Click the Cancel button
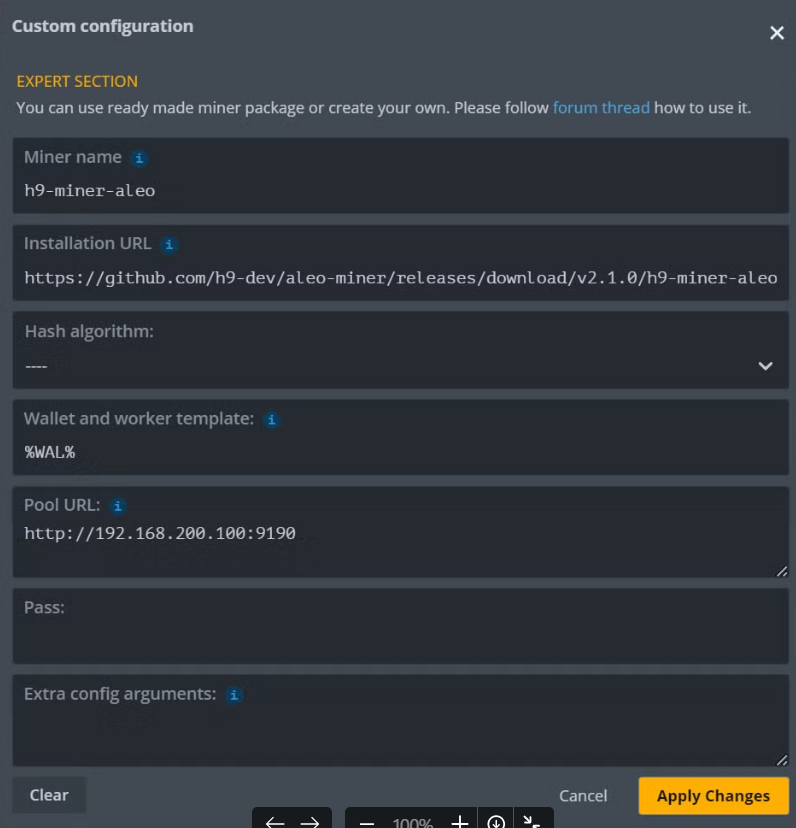The image size is (796, 828). pyautogui.click(x=583, y=796)
